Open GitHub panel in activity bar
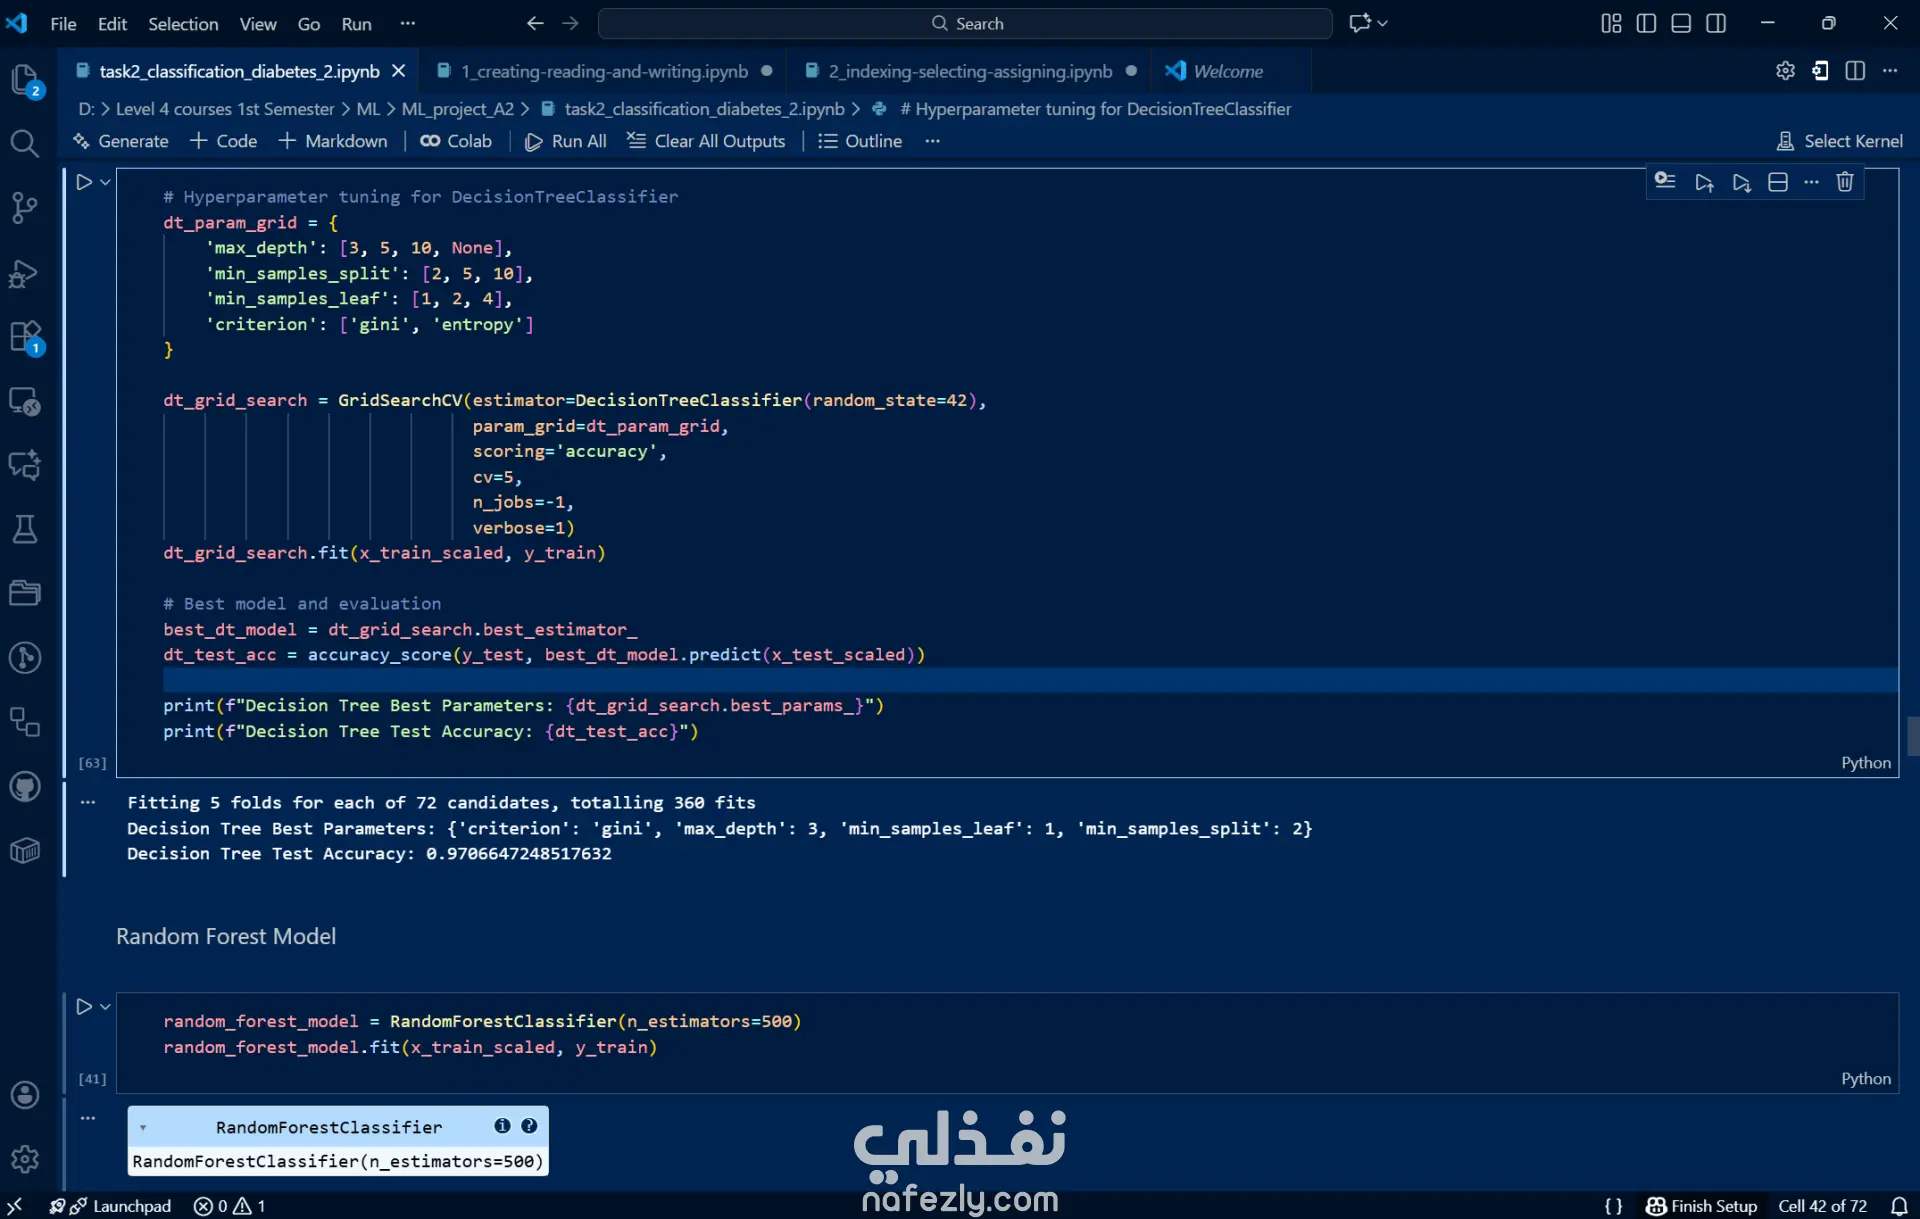 pyautogui.click(x=24, y=787)
